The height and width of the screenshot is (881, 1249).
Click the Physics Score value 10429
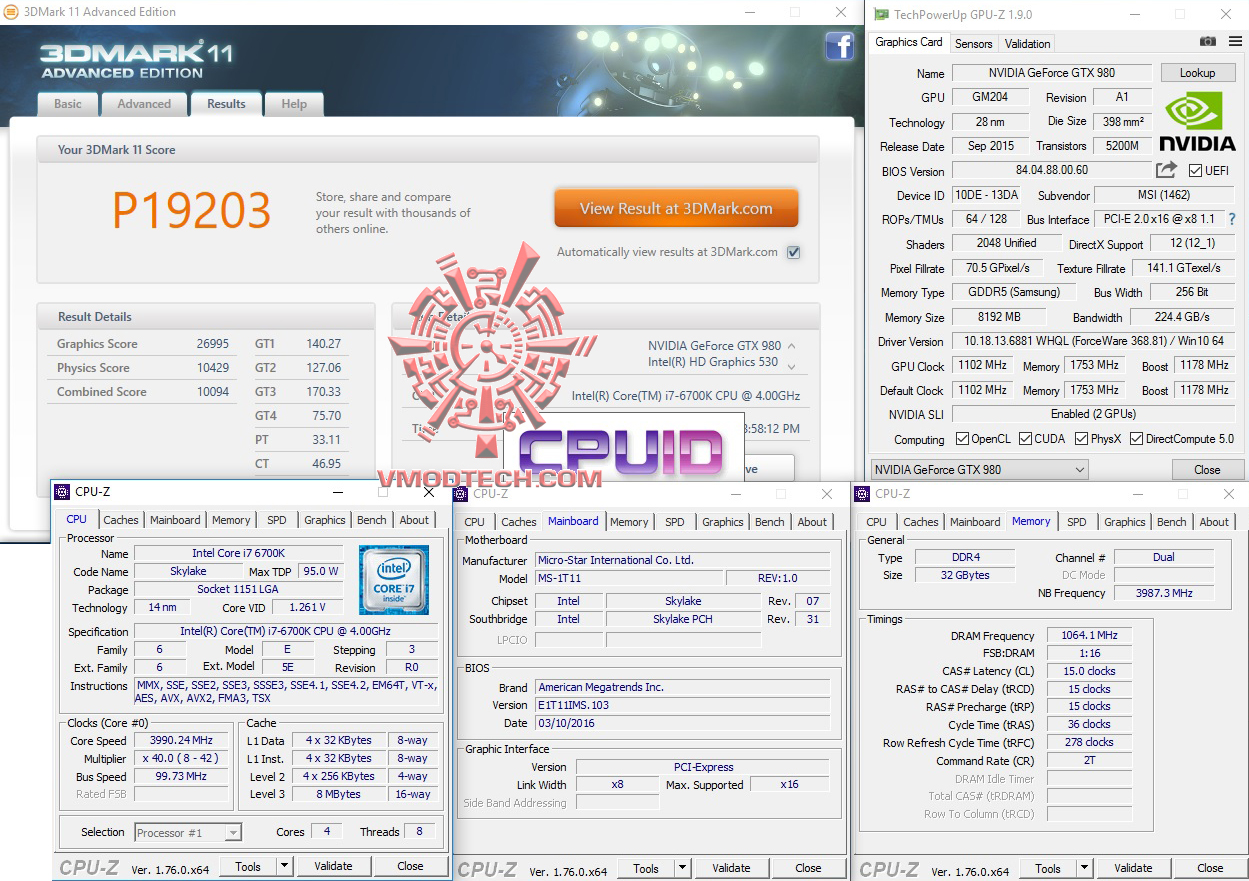213,368
